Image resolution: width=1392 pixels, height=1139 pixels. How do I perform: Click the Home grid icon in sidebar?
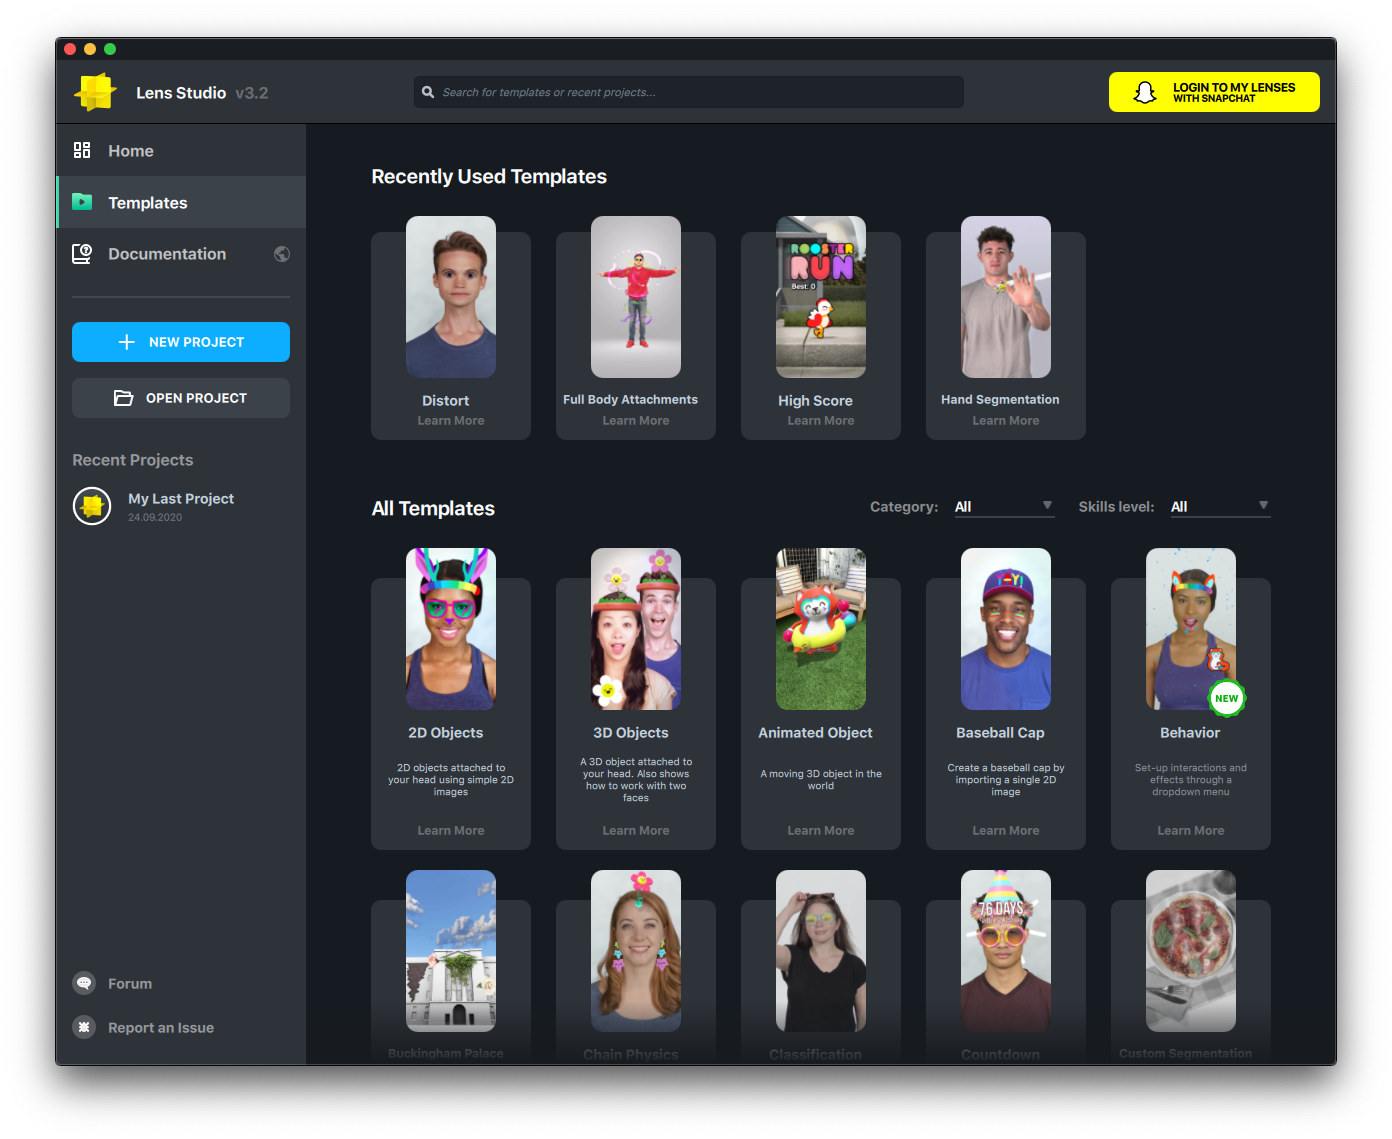(x=82, y=150)
